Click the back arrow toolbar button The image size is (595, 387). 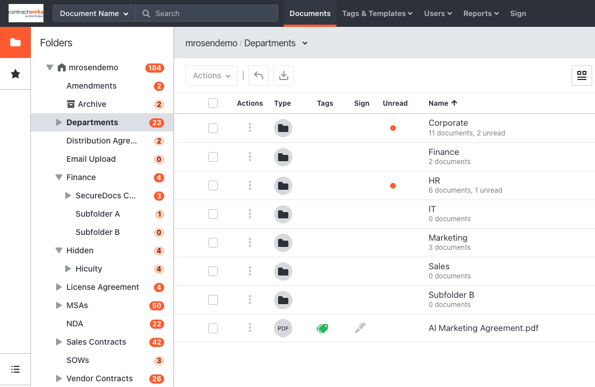pyautogui.click(x=258, y=76)
